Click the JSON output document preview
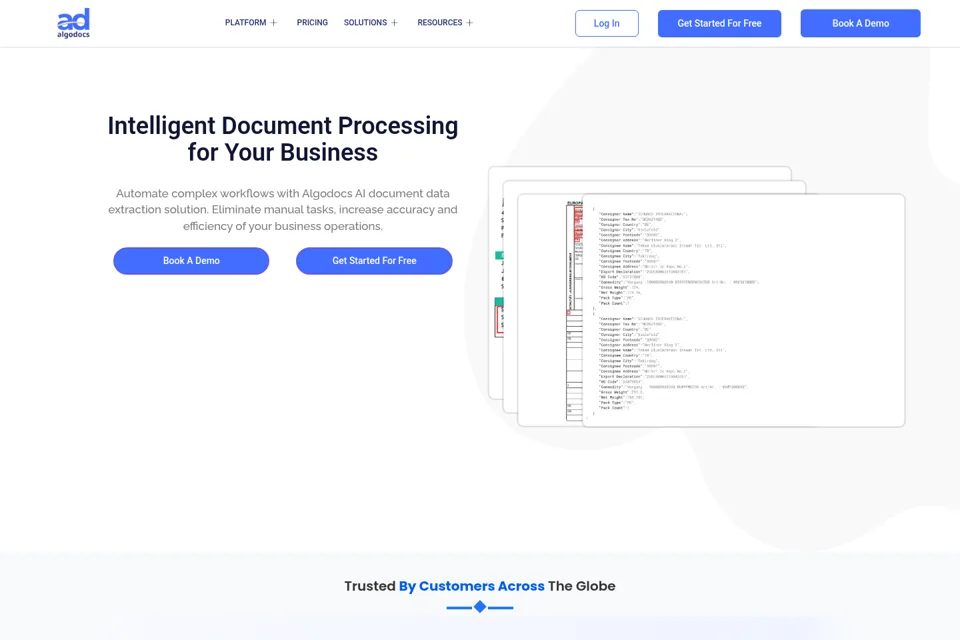Screen dimensions: 960x640 click(x=743, y=311)
